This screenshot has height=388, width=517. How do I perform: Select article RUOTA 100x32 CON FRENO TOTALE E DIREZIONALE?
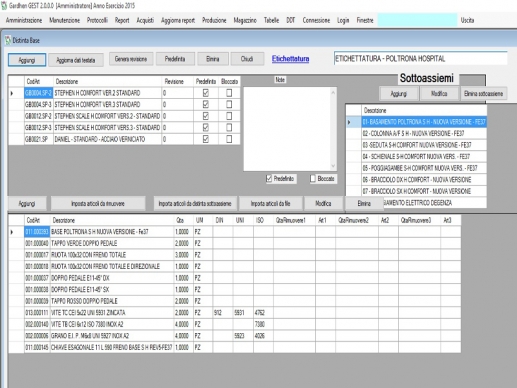click(235, 266)
